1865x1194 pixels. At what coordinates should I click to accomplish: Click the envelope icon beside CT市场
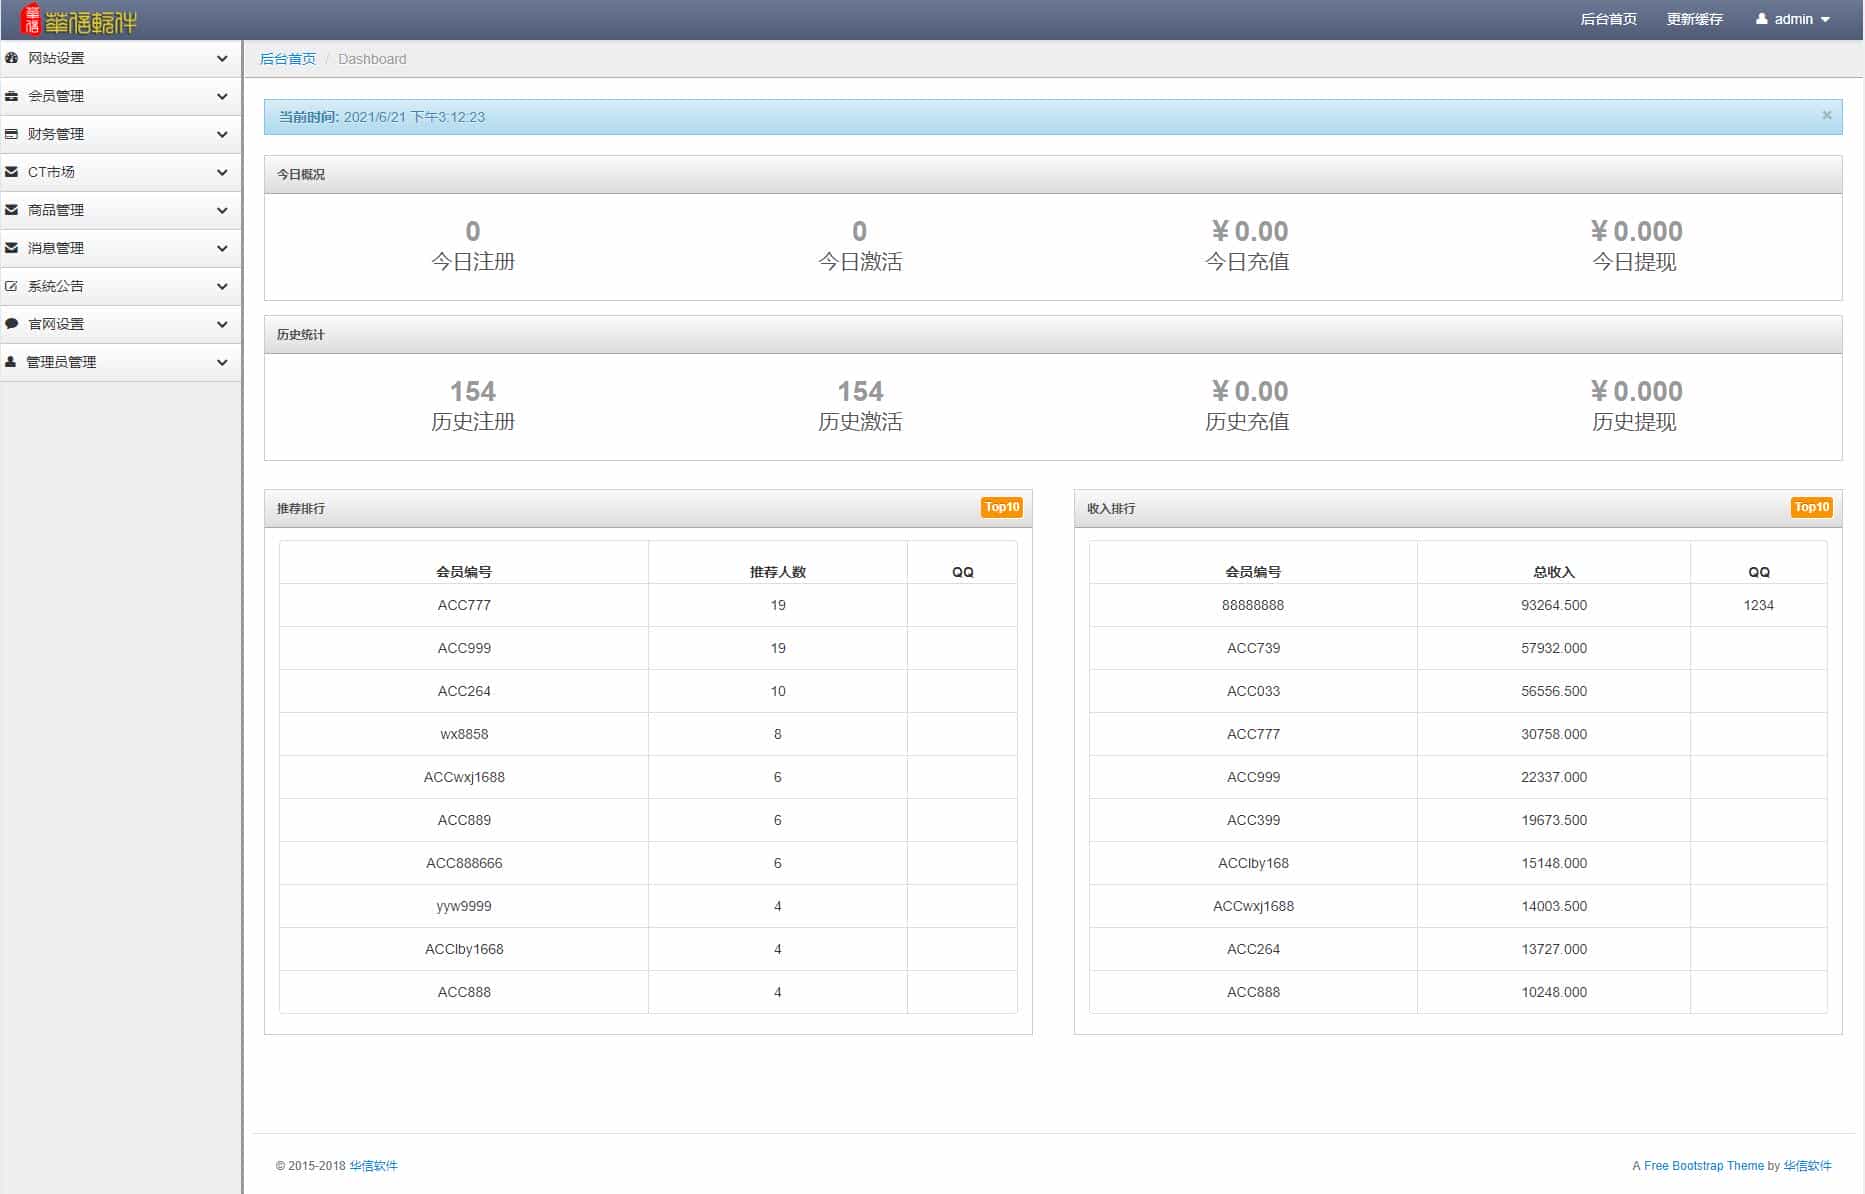click(12, 172)
